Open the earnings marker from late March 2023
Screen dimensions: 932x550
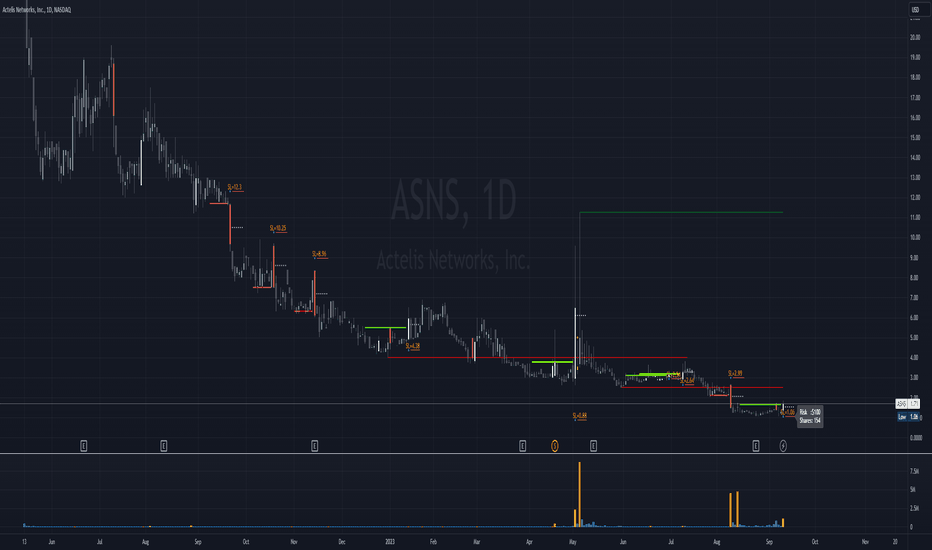click(x=522, y=445)
